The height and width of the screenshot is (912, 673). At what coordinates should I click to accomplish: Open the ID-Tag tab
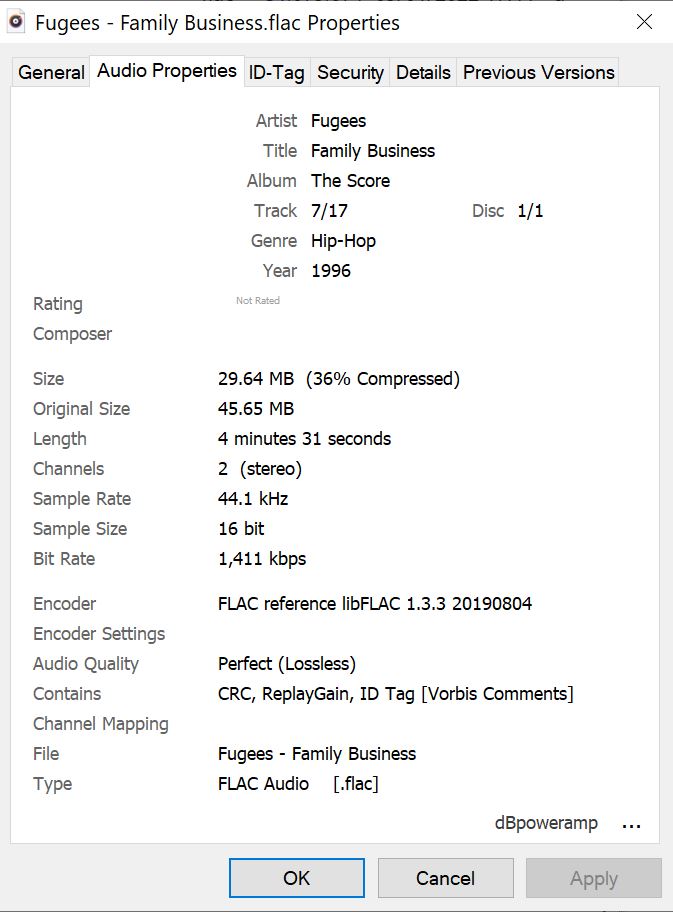click(277, 72)
